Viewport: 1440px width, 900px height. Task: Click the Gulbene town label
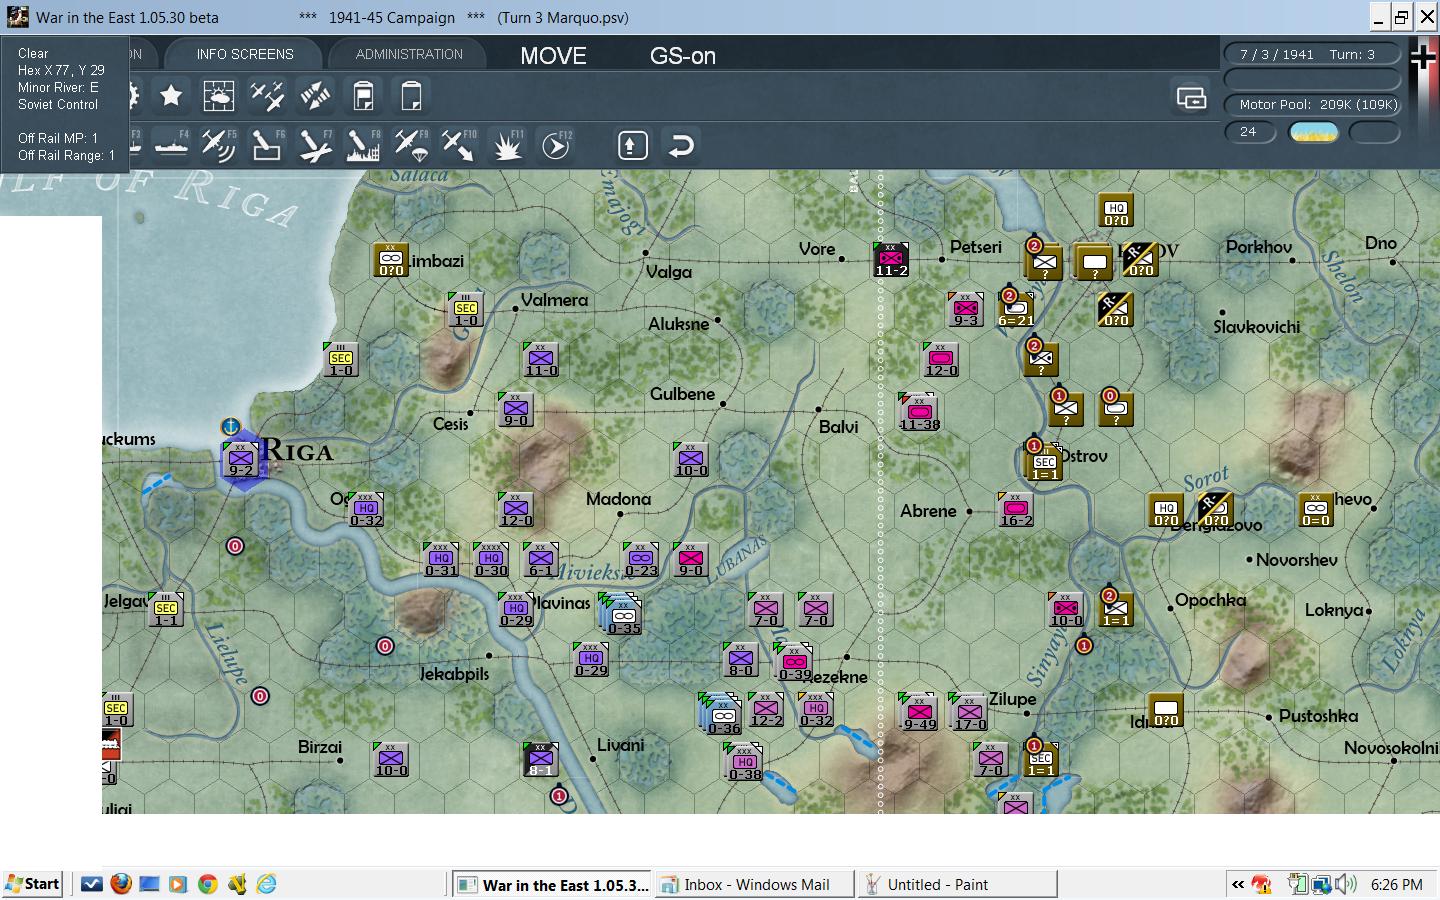[x=682, y=394]
